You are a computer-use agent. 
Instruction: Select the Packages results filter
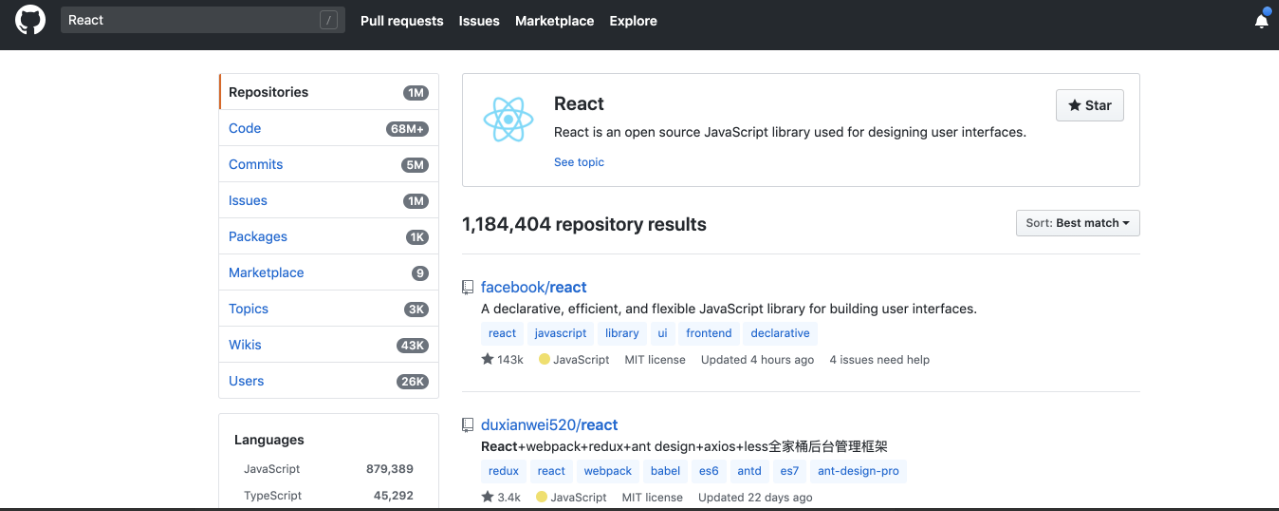pyautogui.click(x=328, y=236)
